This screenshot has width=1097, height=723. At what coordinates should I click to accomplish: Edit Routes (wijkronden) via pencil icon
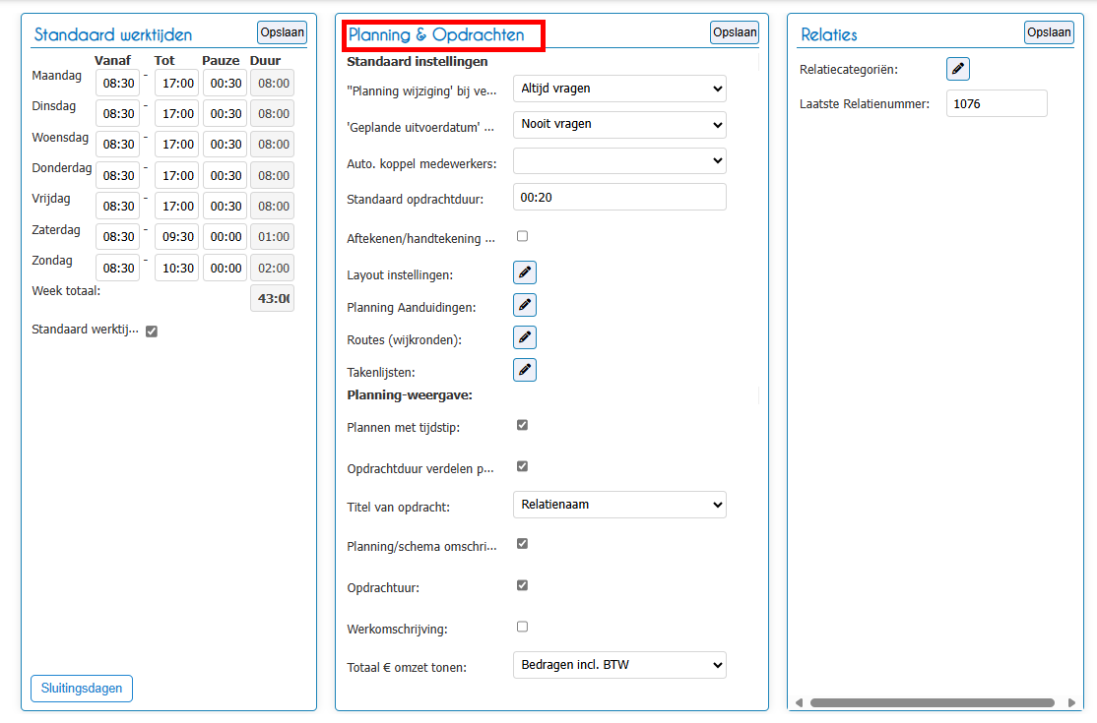pos(525,337)
